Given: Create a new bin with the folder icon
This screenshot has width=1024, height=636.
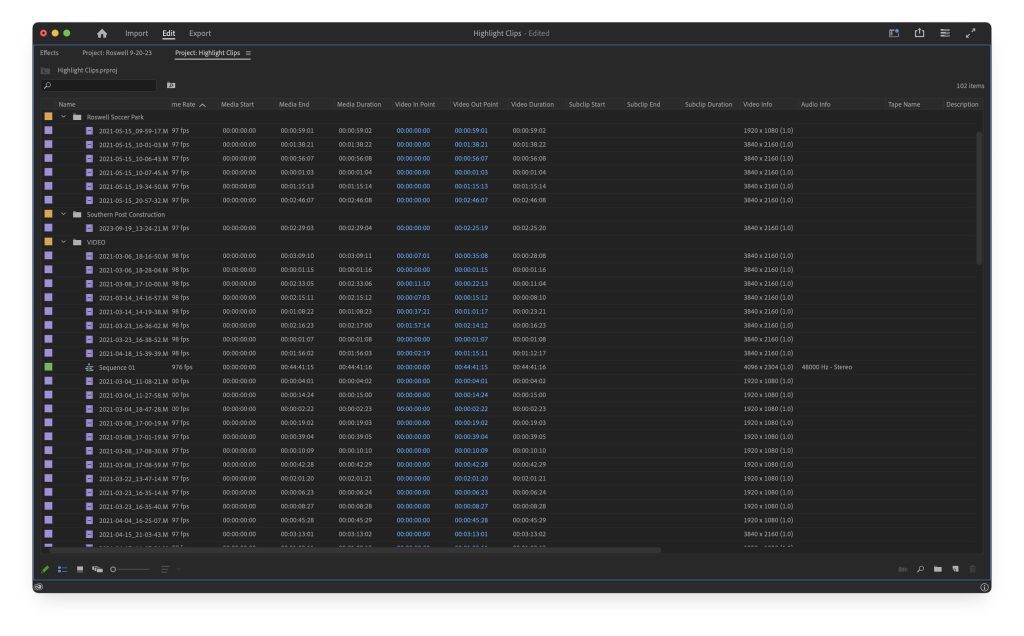Looking at the screenshot, I should [938, 569].
